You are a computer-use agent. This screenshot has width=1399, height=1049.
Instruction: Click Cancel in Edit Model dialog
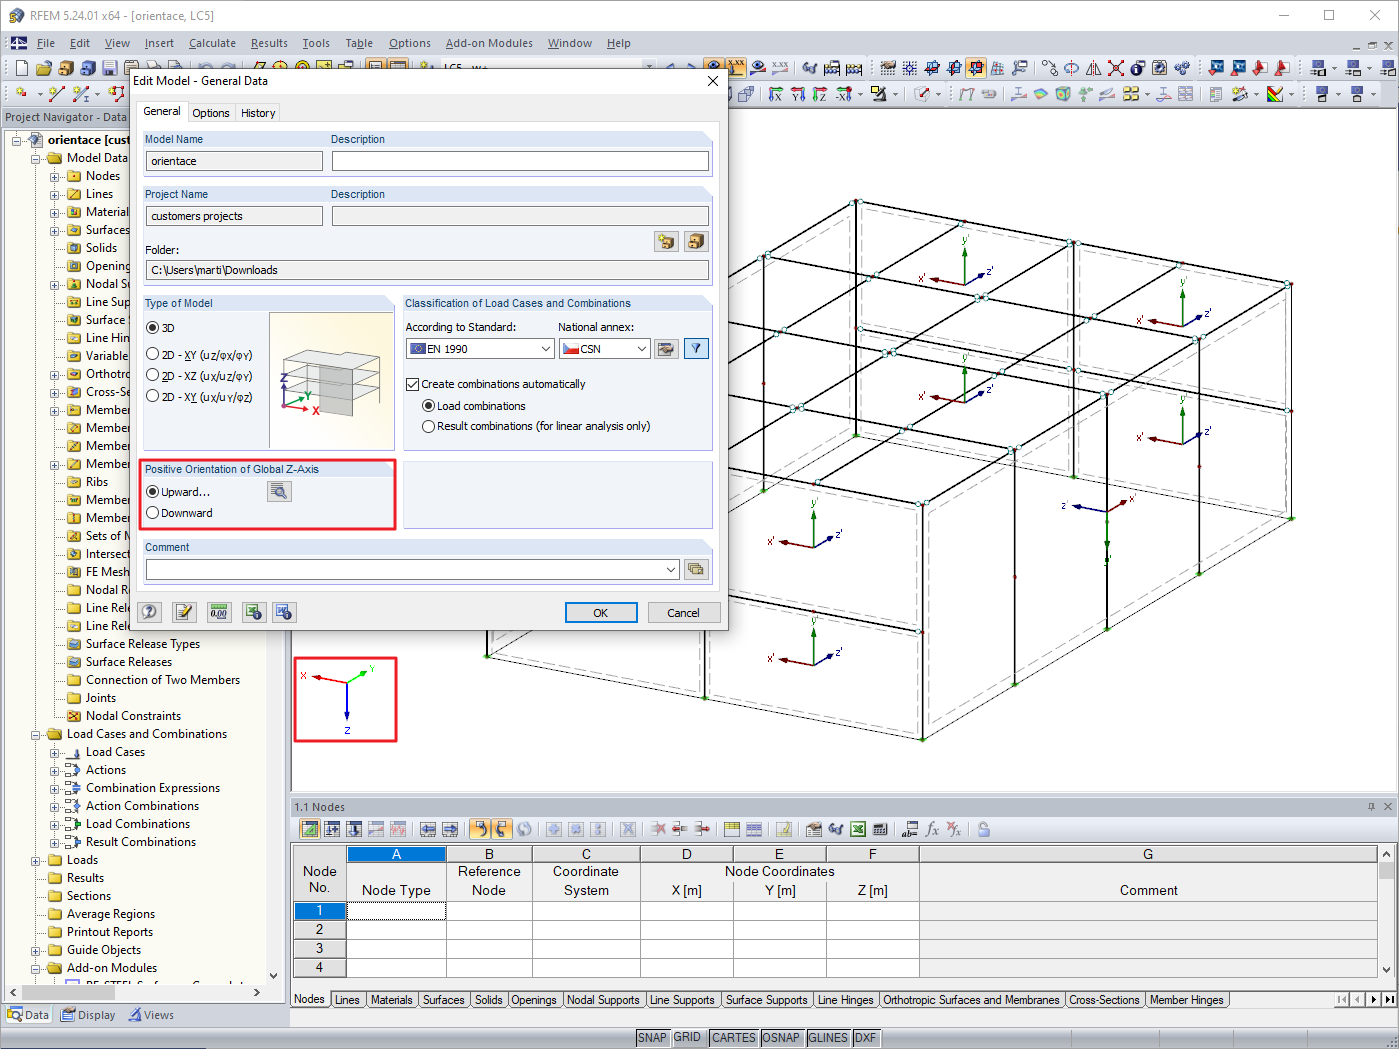pos(684,613)
